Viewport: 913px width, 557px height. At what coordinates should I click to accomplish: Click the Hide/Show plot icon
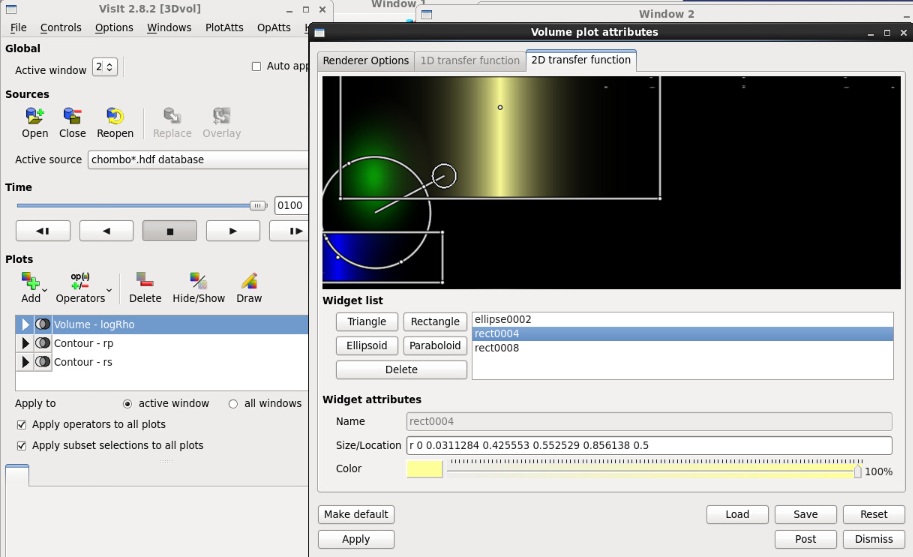pos(198,281)
